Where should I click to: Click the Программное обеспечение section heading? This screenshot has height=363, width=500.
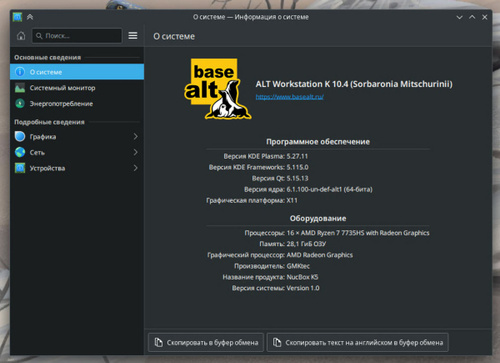[x=318, y=142]
